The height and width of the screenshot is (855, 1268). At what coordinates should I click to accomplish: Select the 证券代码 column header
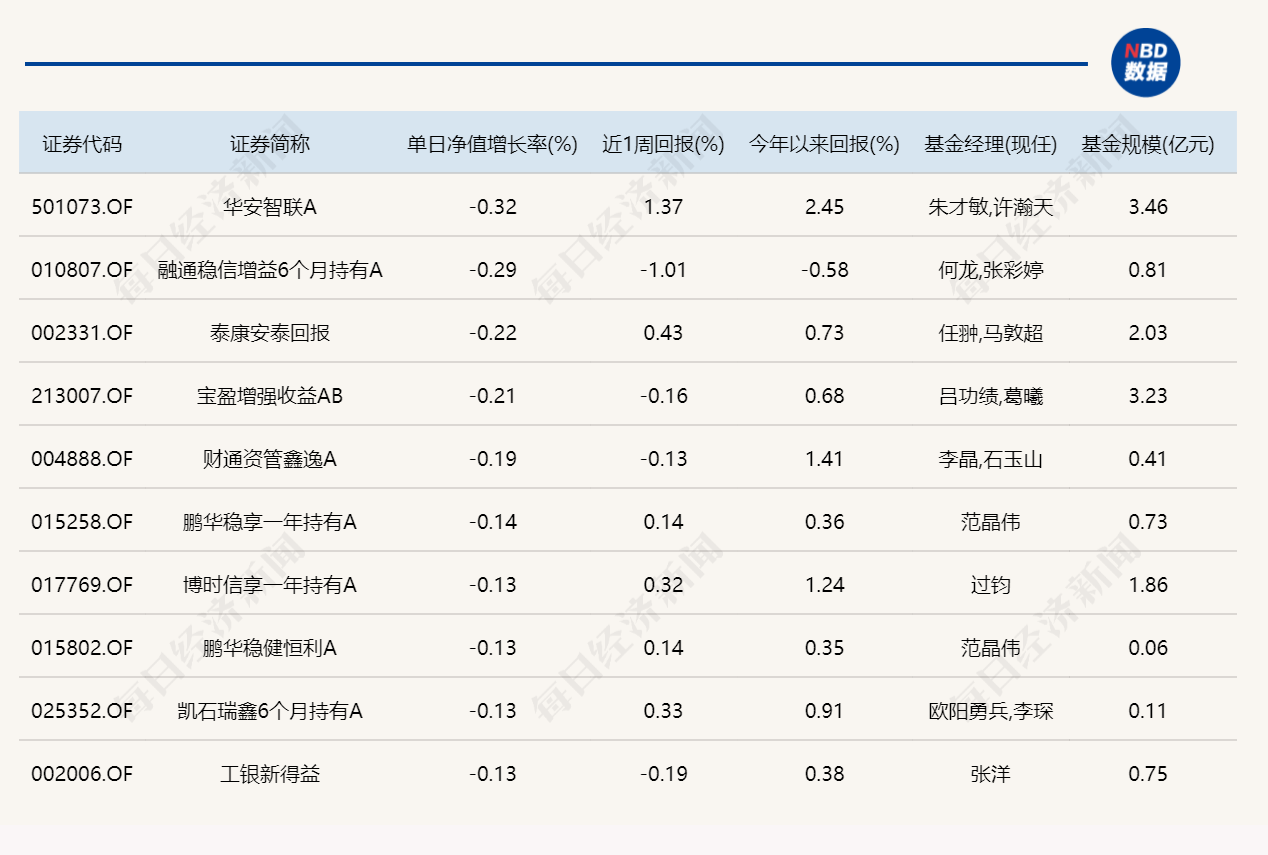tap(81, 142)
